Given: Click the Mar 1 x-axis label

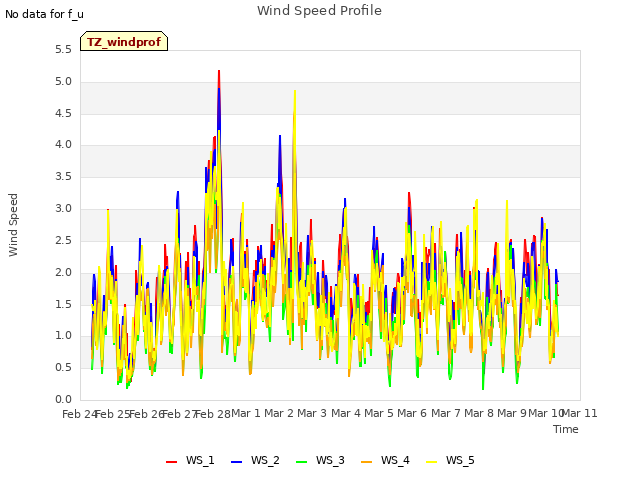Looking at the screenshot, I should [x=246, y=413].
